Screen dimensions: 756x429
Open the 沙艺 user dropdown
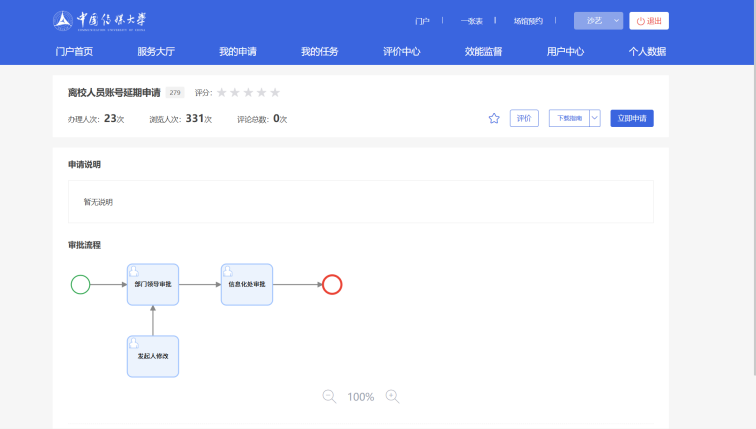(x=598, y=21)
